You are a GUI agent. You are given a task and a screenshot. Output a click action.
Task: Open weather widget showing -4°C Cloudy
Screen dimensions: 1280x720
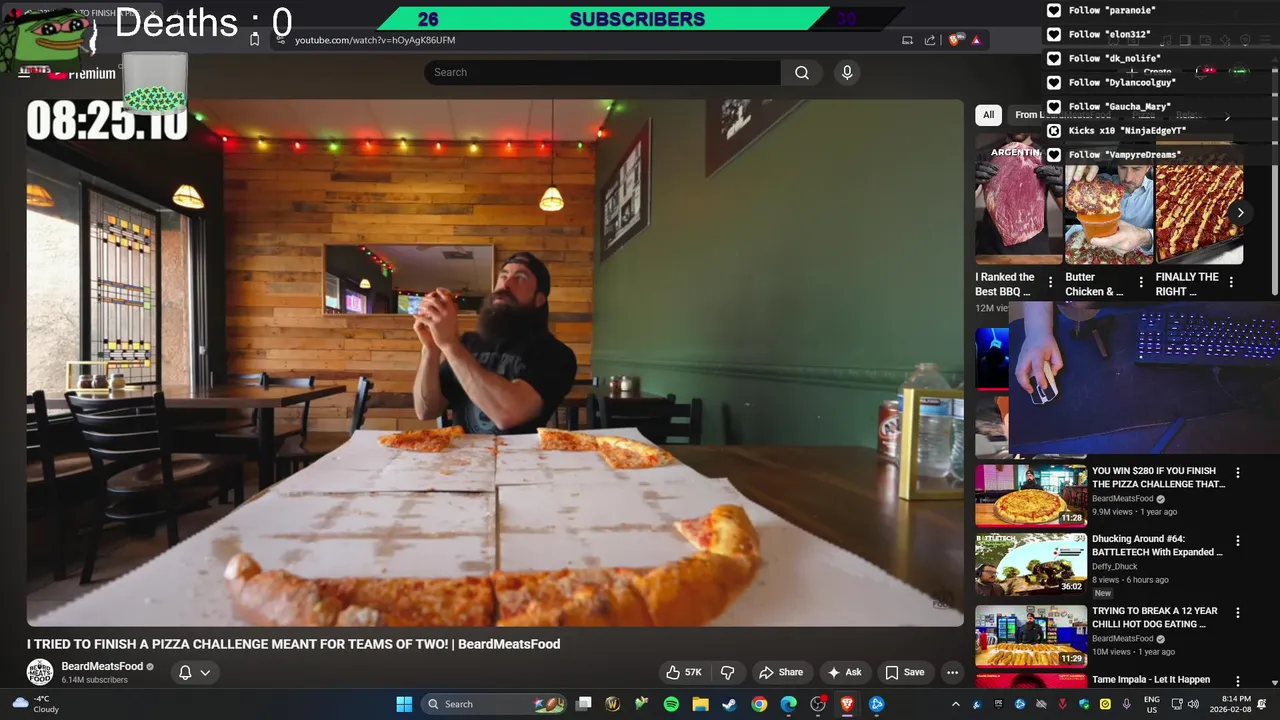(36, 704)
